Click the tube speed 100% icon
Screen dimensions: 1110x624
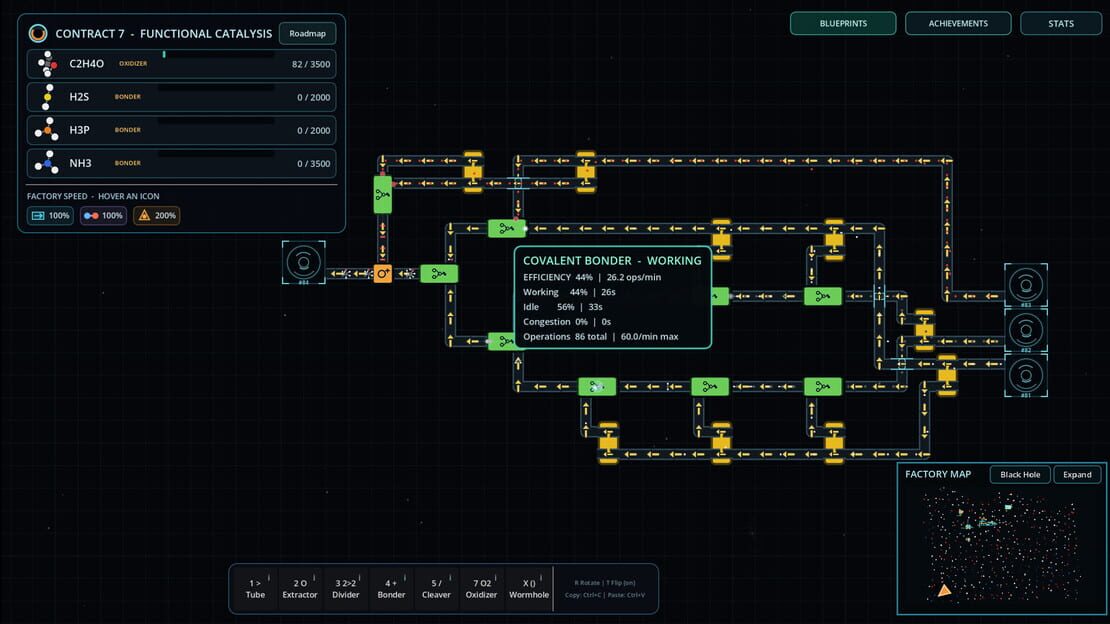tap(50, 215)
